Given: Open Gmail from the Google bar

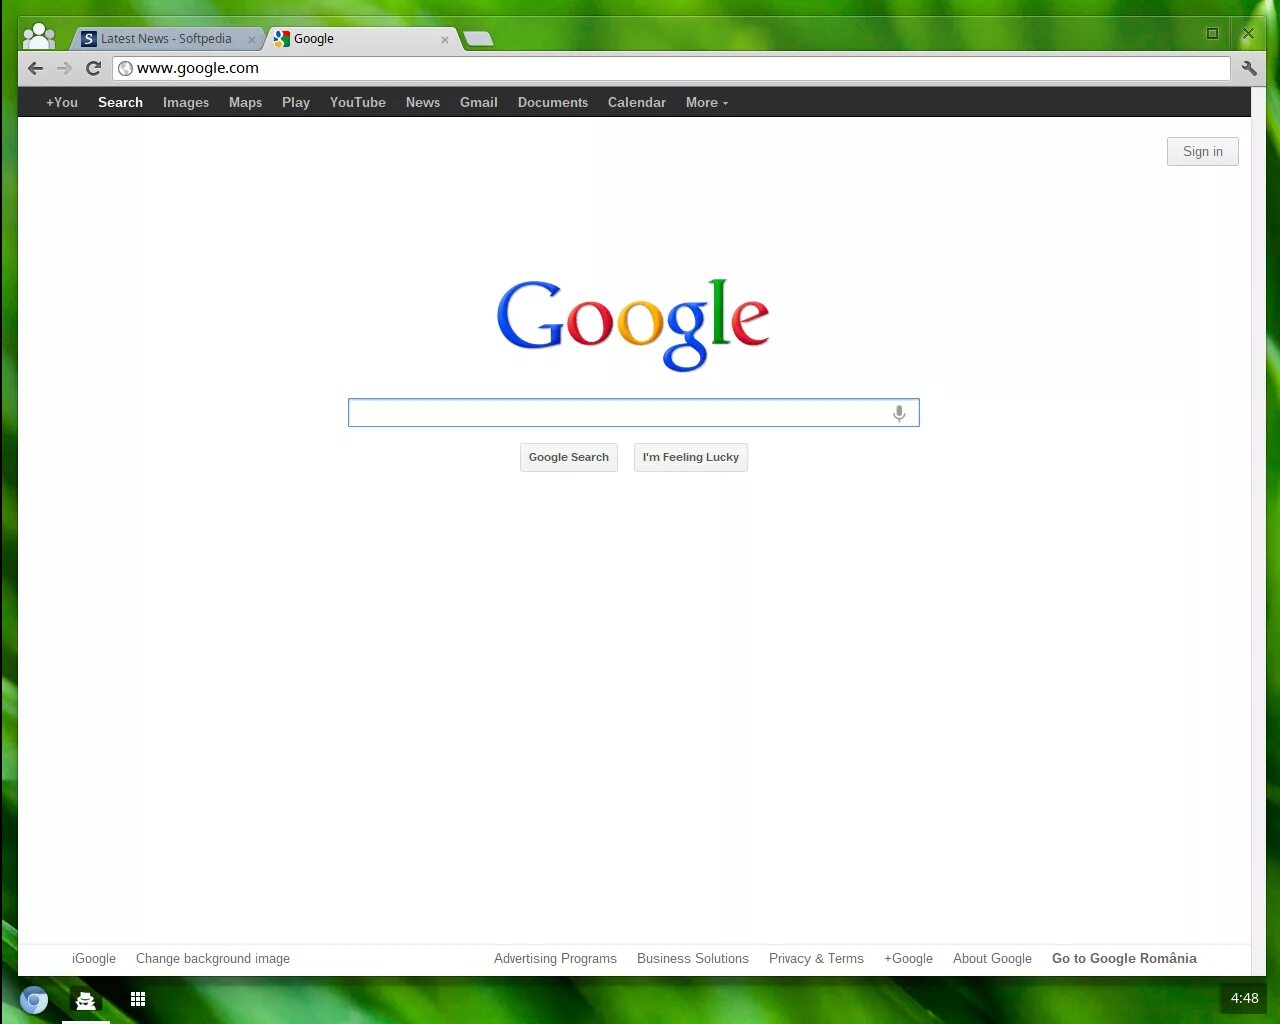Looking at the screenshot, I should click(479, 102).
